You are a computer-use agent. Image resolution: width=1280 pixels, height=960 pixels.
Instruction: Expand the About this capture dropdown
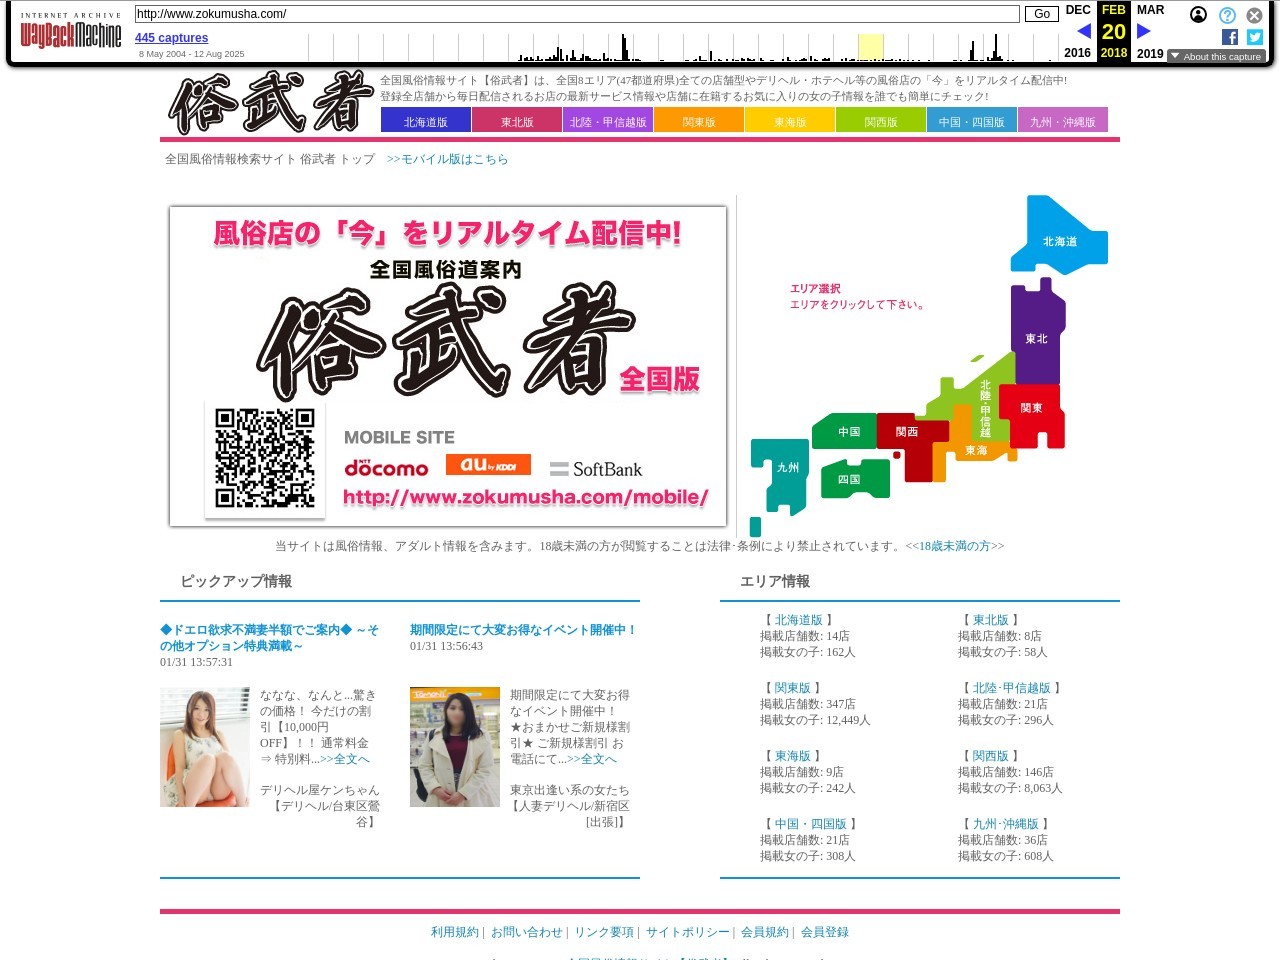[1215, 57]
